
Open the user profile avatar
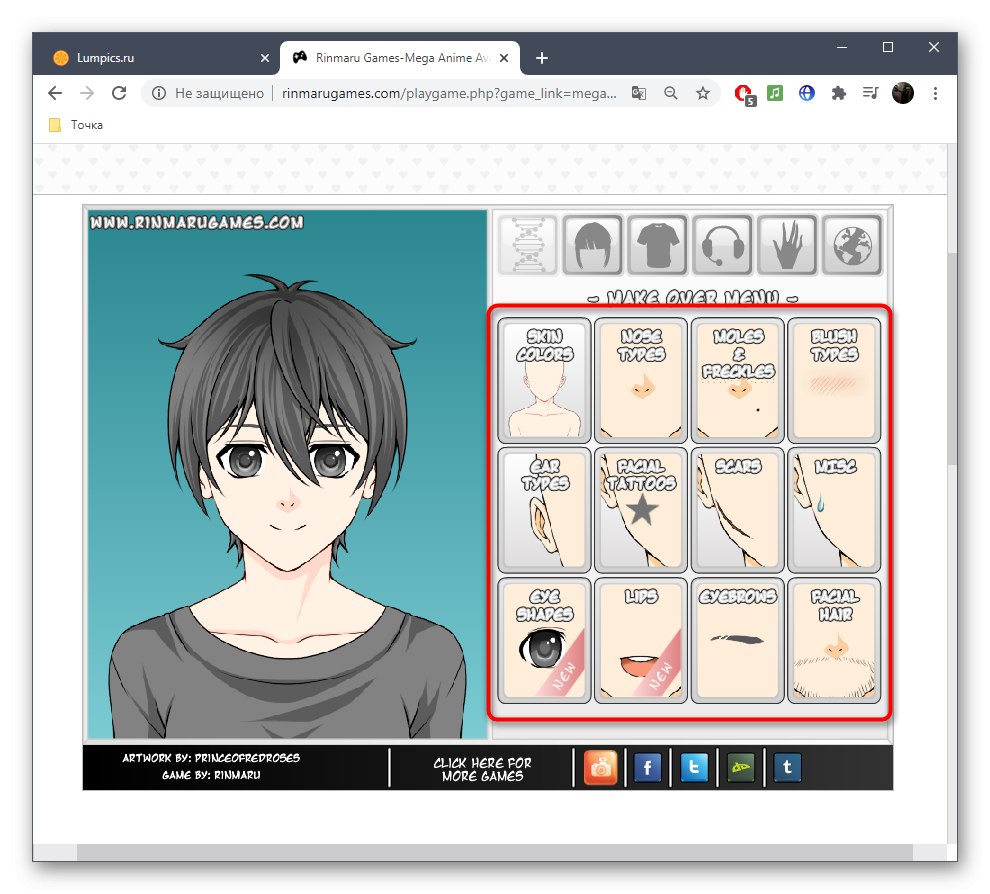pos(903,93)
